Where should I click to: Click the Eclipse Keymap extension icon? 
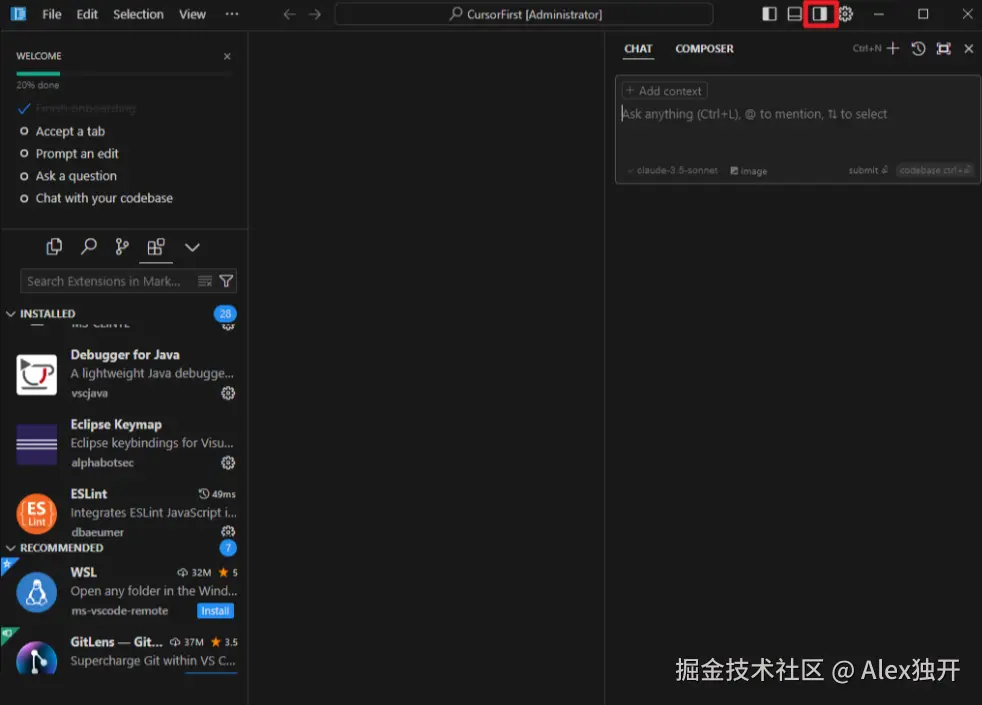[36, 444]
